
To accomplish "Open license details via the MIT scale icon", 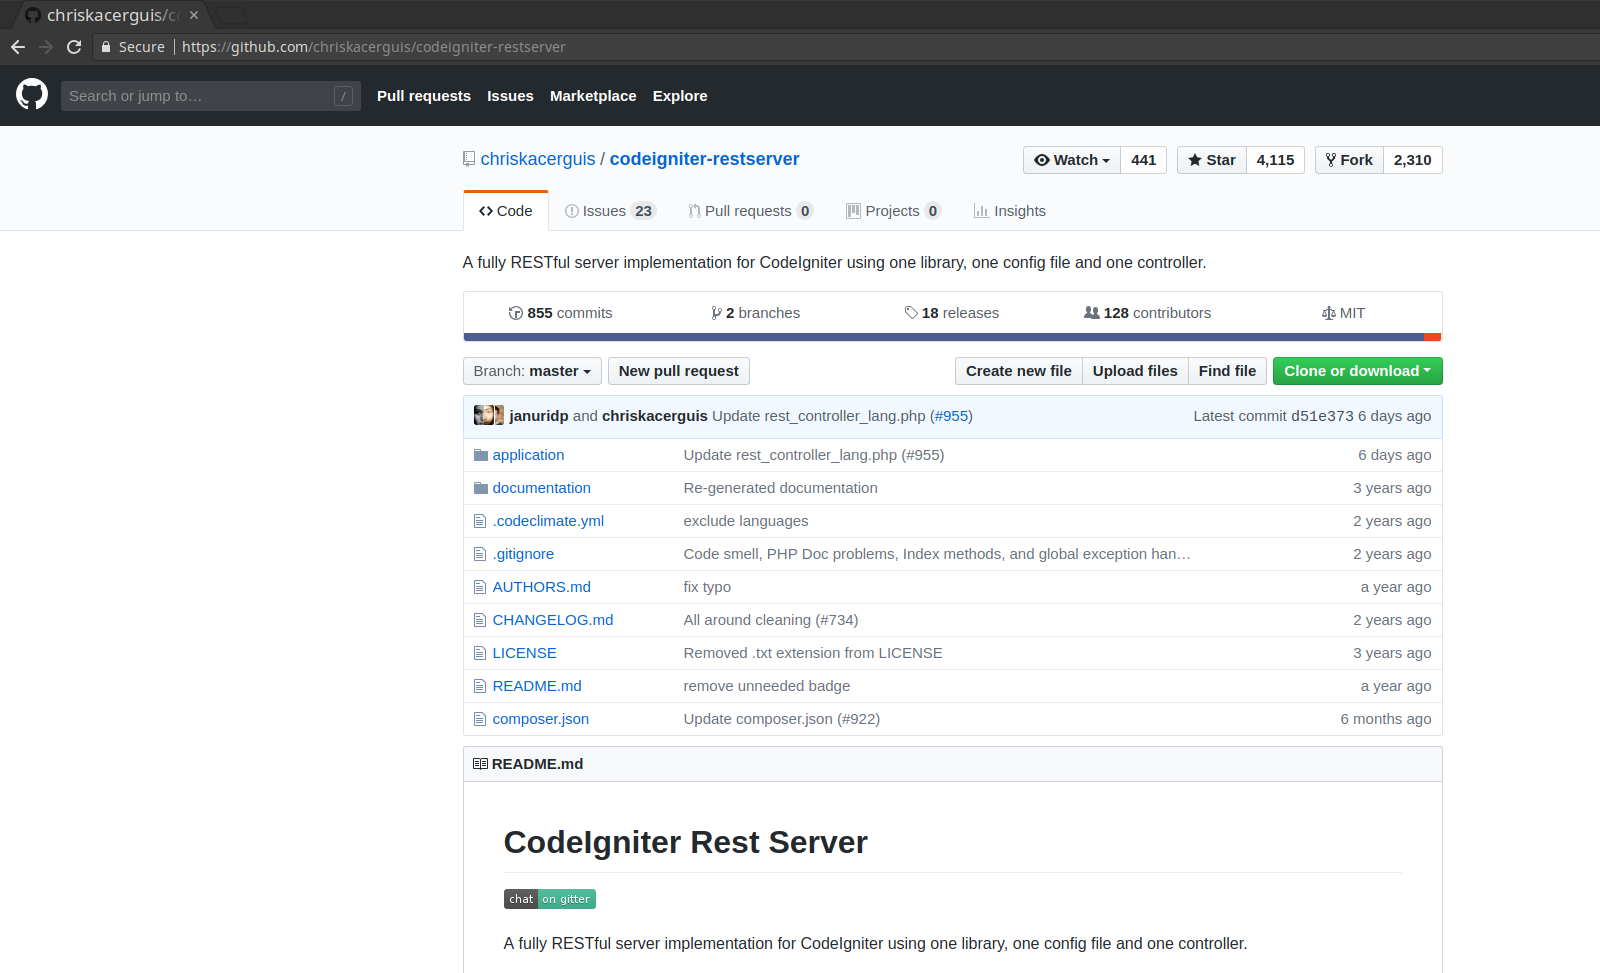I will pos(1329,312).
